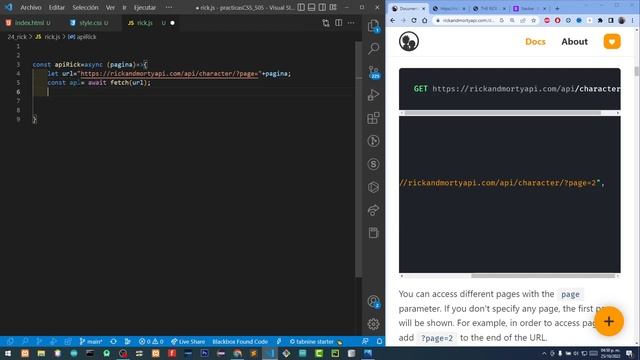The height and width of the screenshot is (360, 640).
Task: Start Live Share from status bar
Action: click(x=188, y=342)
